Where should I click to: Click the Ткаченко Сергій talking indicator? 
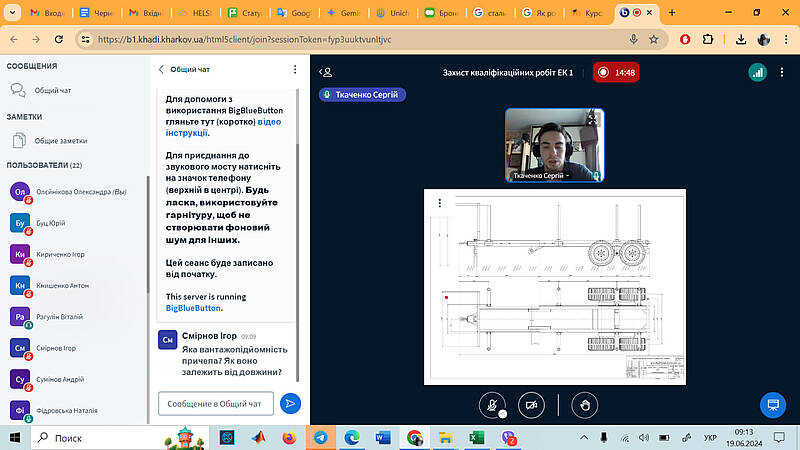click(362, 94)
